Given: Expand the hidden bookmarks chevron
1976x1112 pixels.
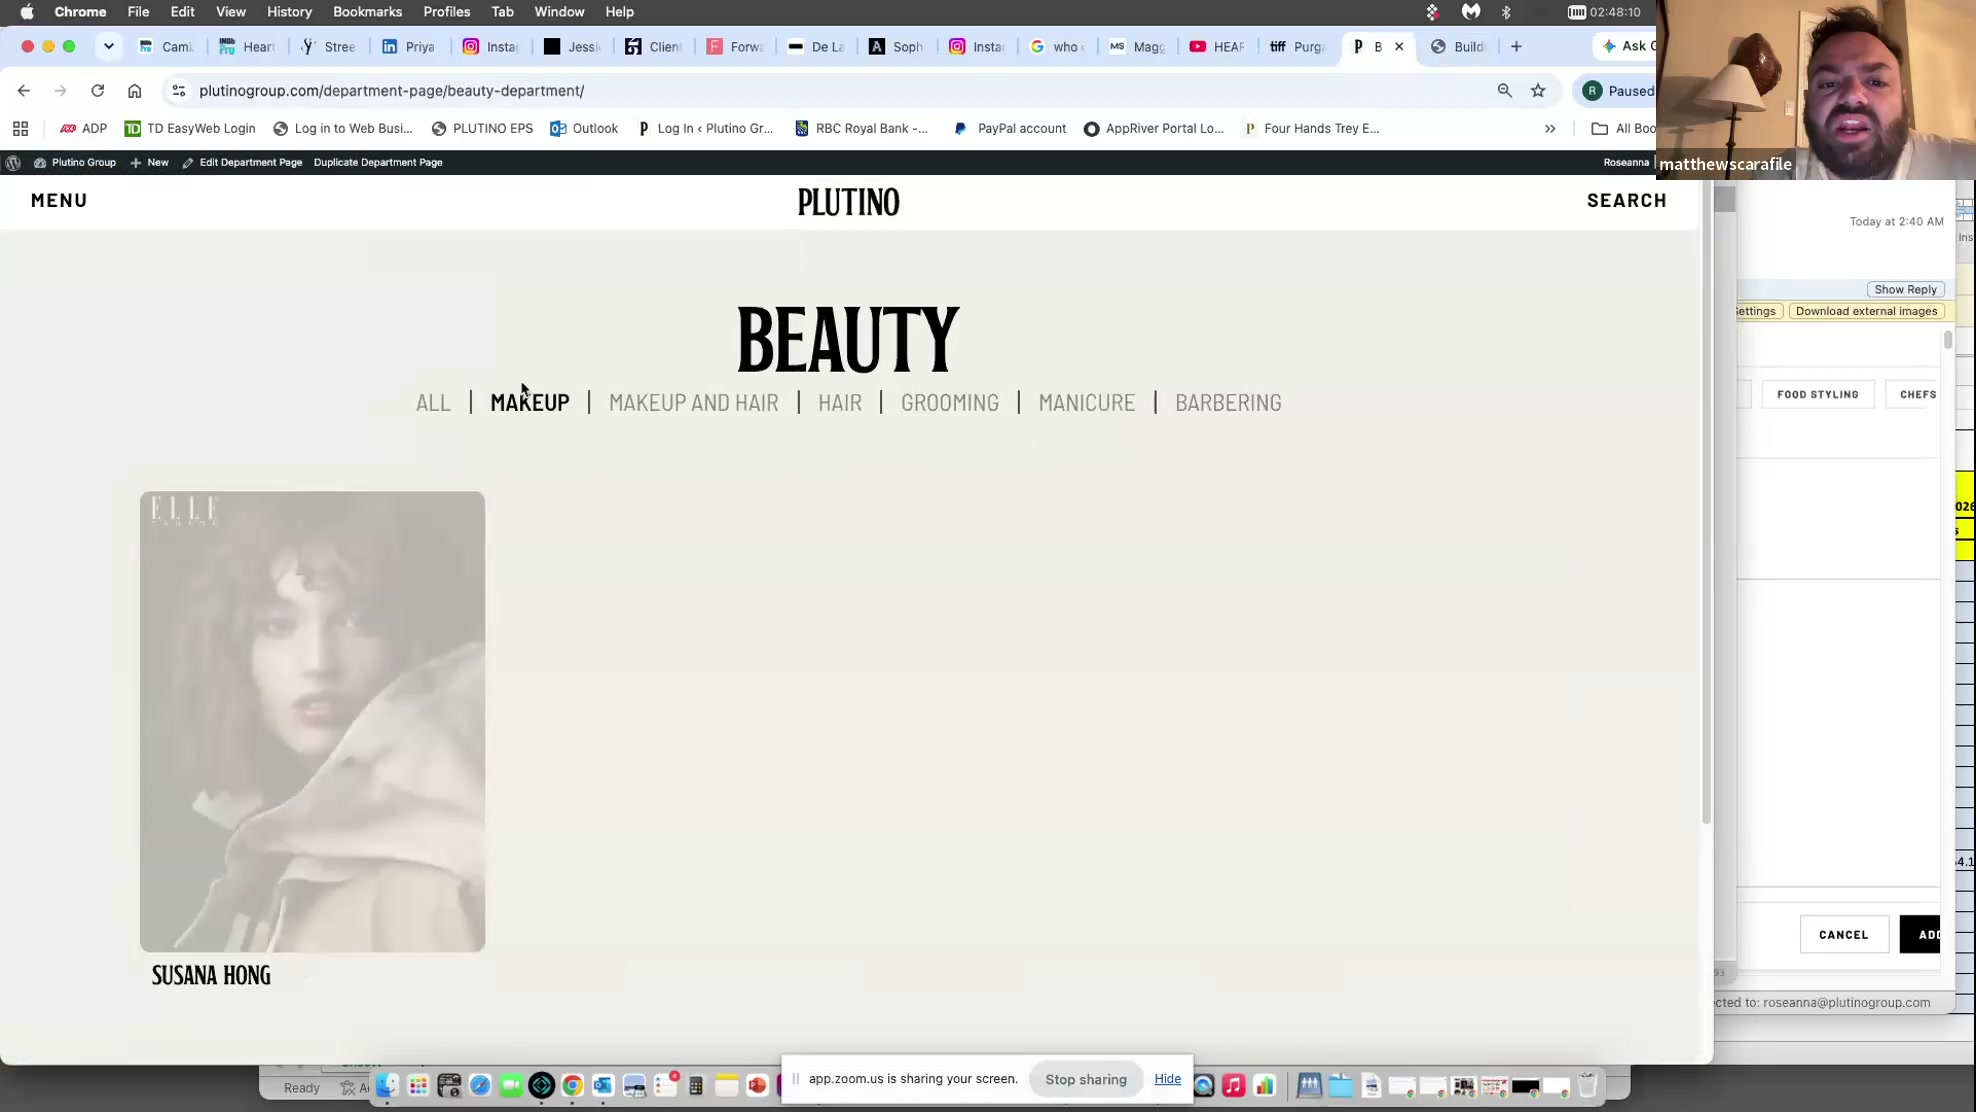Looking at the screenshot, I should click(x=1550, y=128).
